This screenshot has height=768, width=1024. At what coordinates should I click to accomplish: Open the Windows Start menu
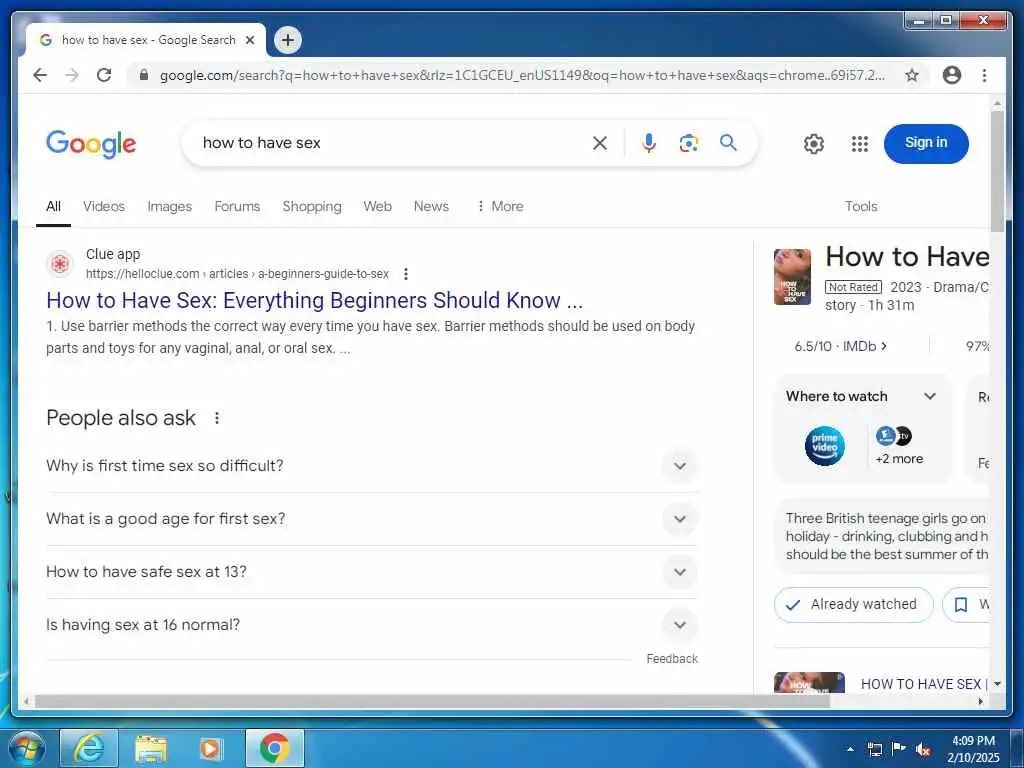27,749
